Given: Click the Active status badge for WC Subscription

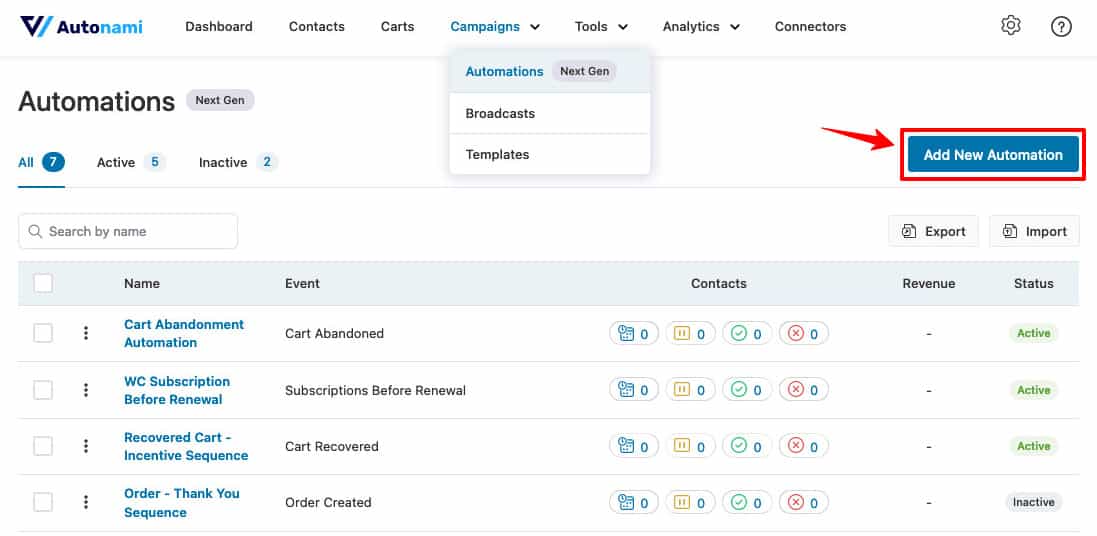Looking at the screenshot, I should click(1033, 390).
